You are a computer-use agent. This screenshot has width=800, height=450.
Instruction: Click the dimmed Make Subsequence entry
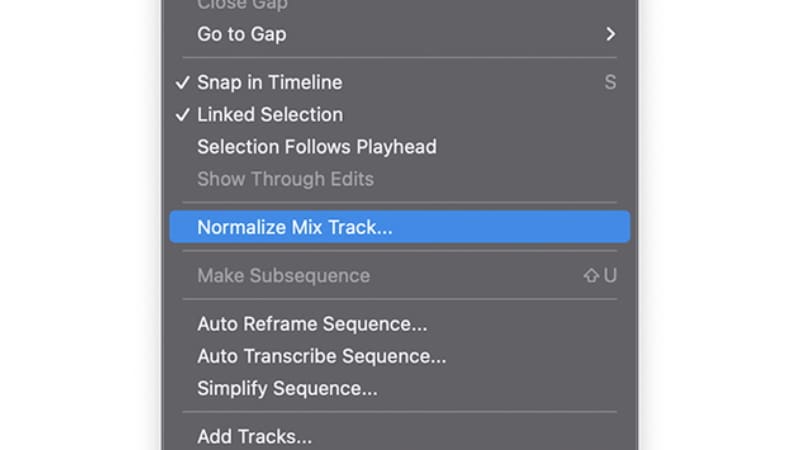click(x=283, y=276)
